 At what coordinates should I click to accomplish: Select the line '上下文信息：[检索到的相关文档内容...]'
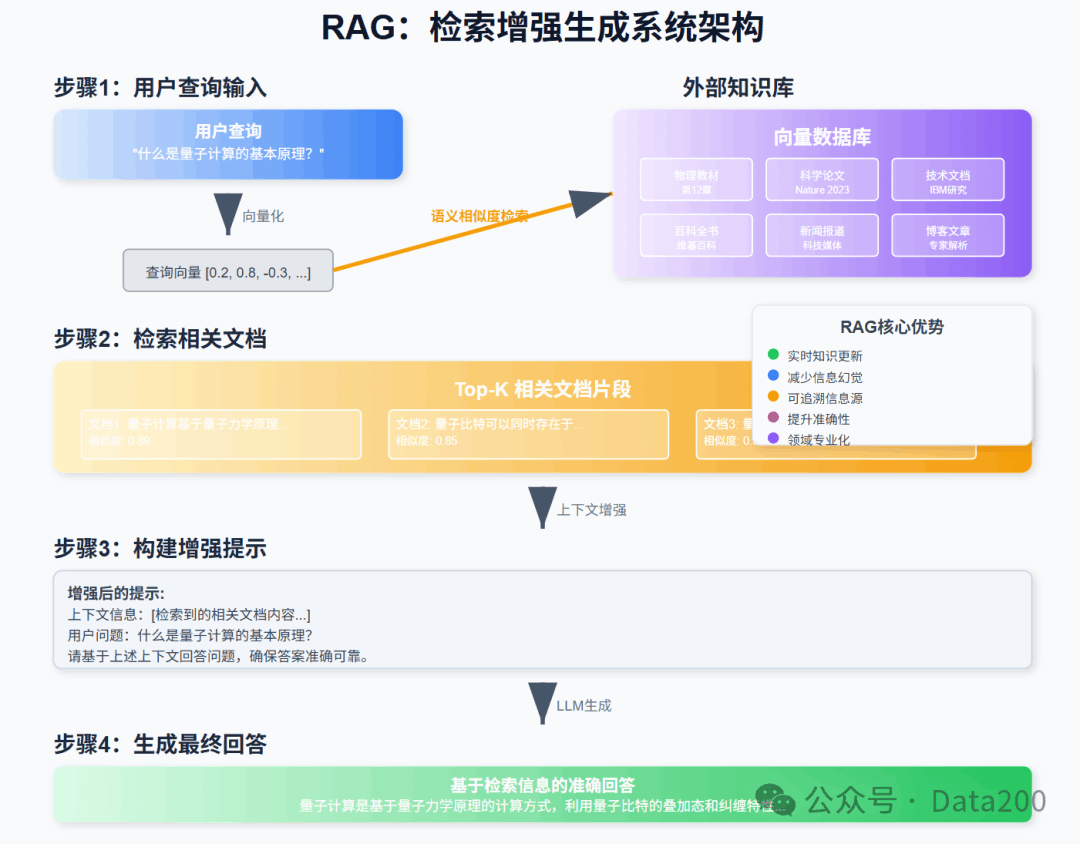189,615
